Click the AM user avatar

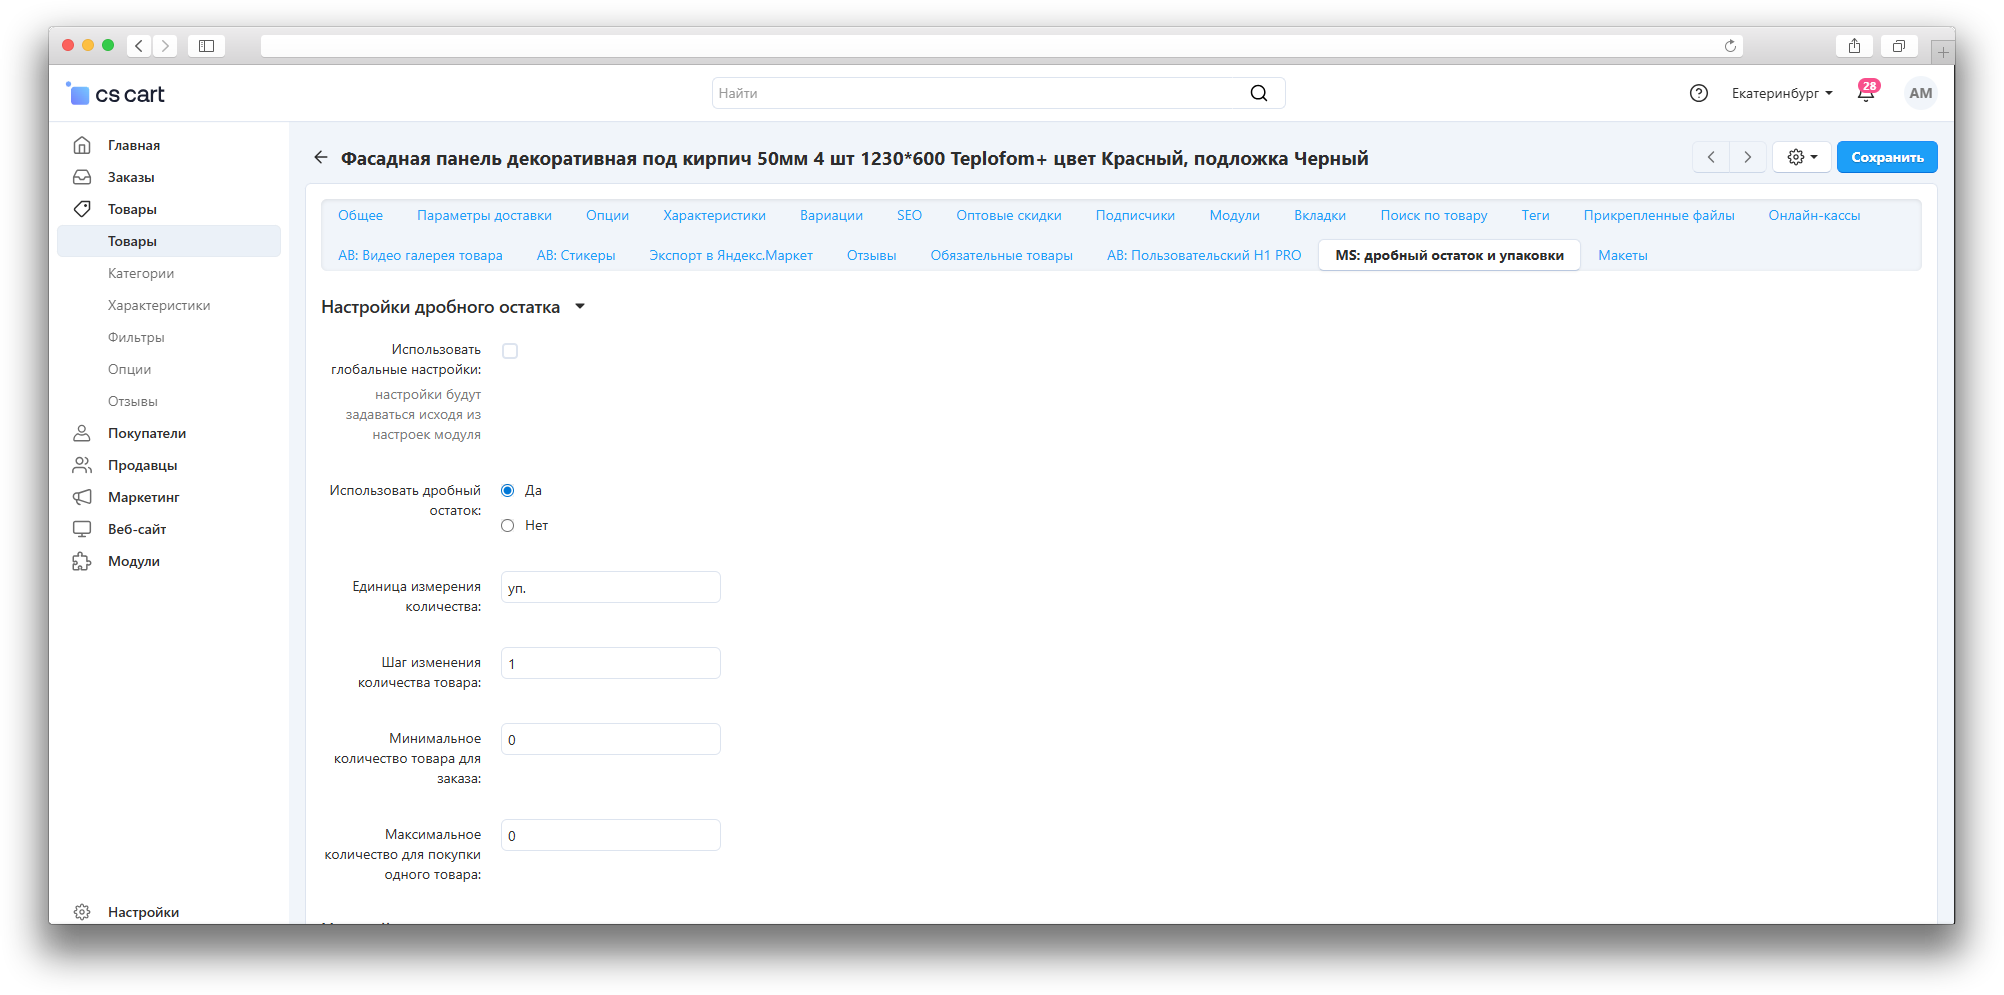point(1920,93)
